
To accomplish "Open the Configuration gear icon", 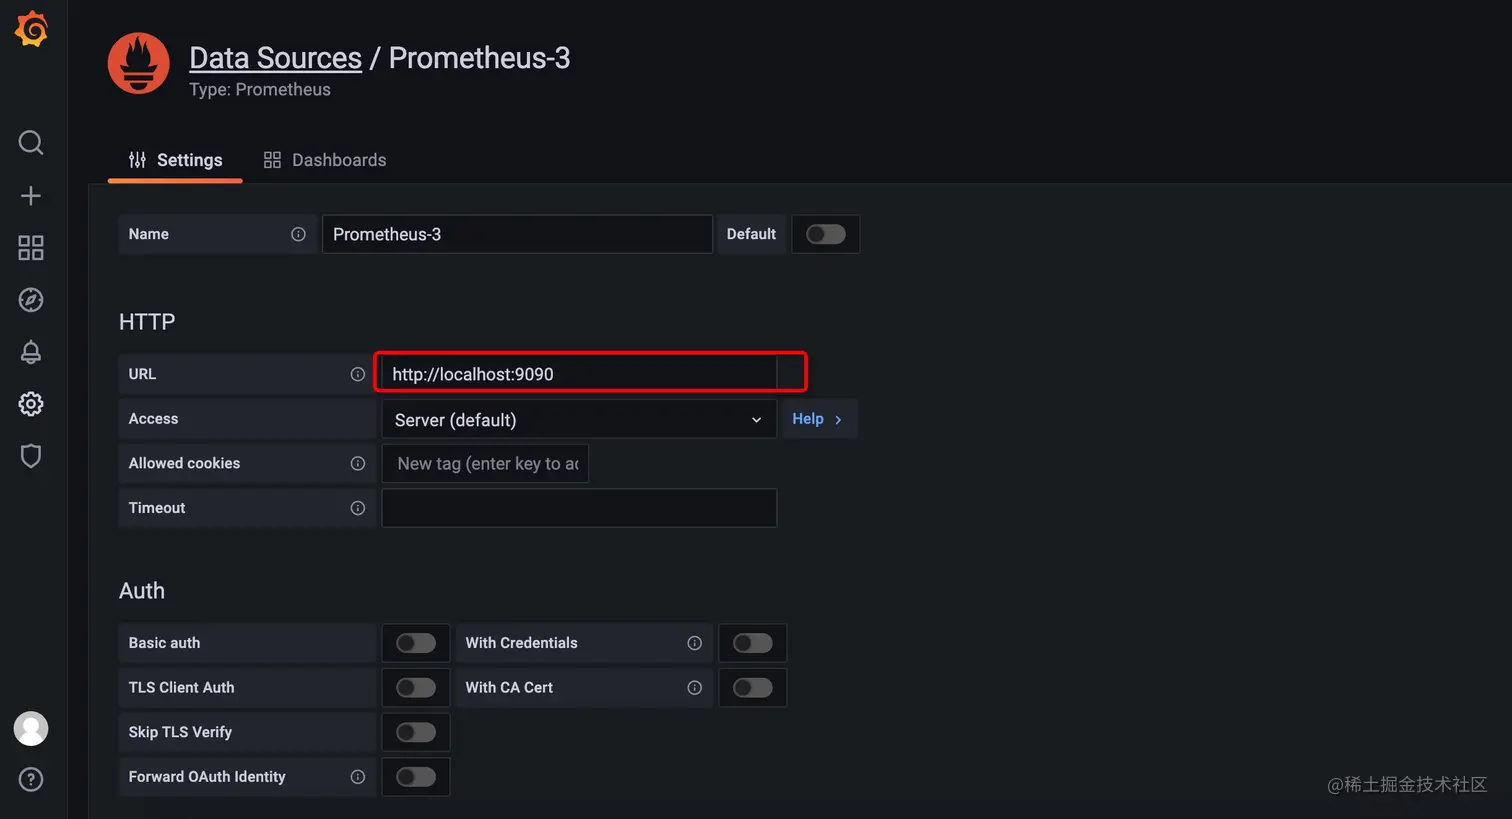I will click(x=31, y=404).
